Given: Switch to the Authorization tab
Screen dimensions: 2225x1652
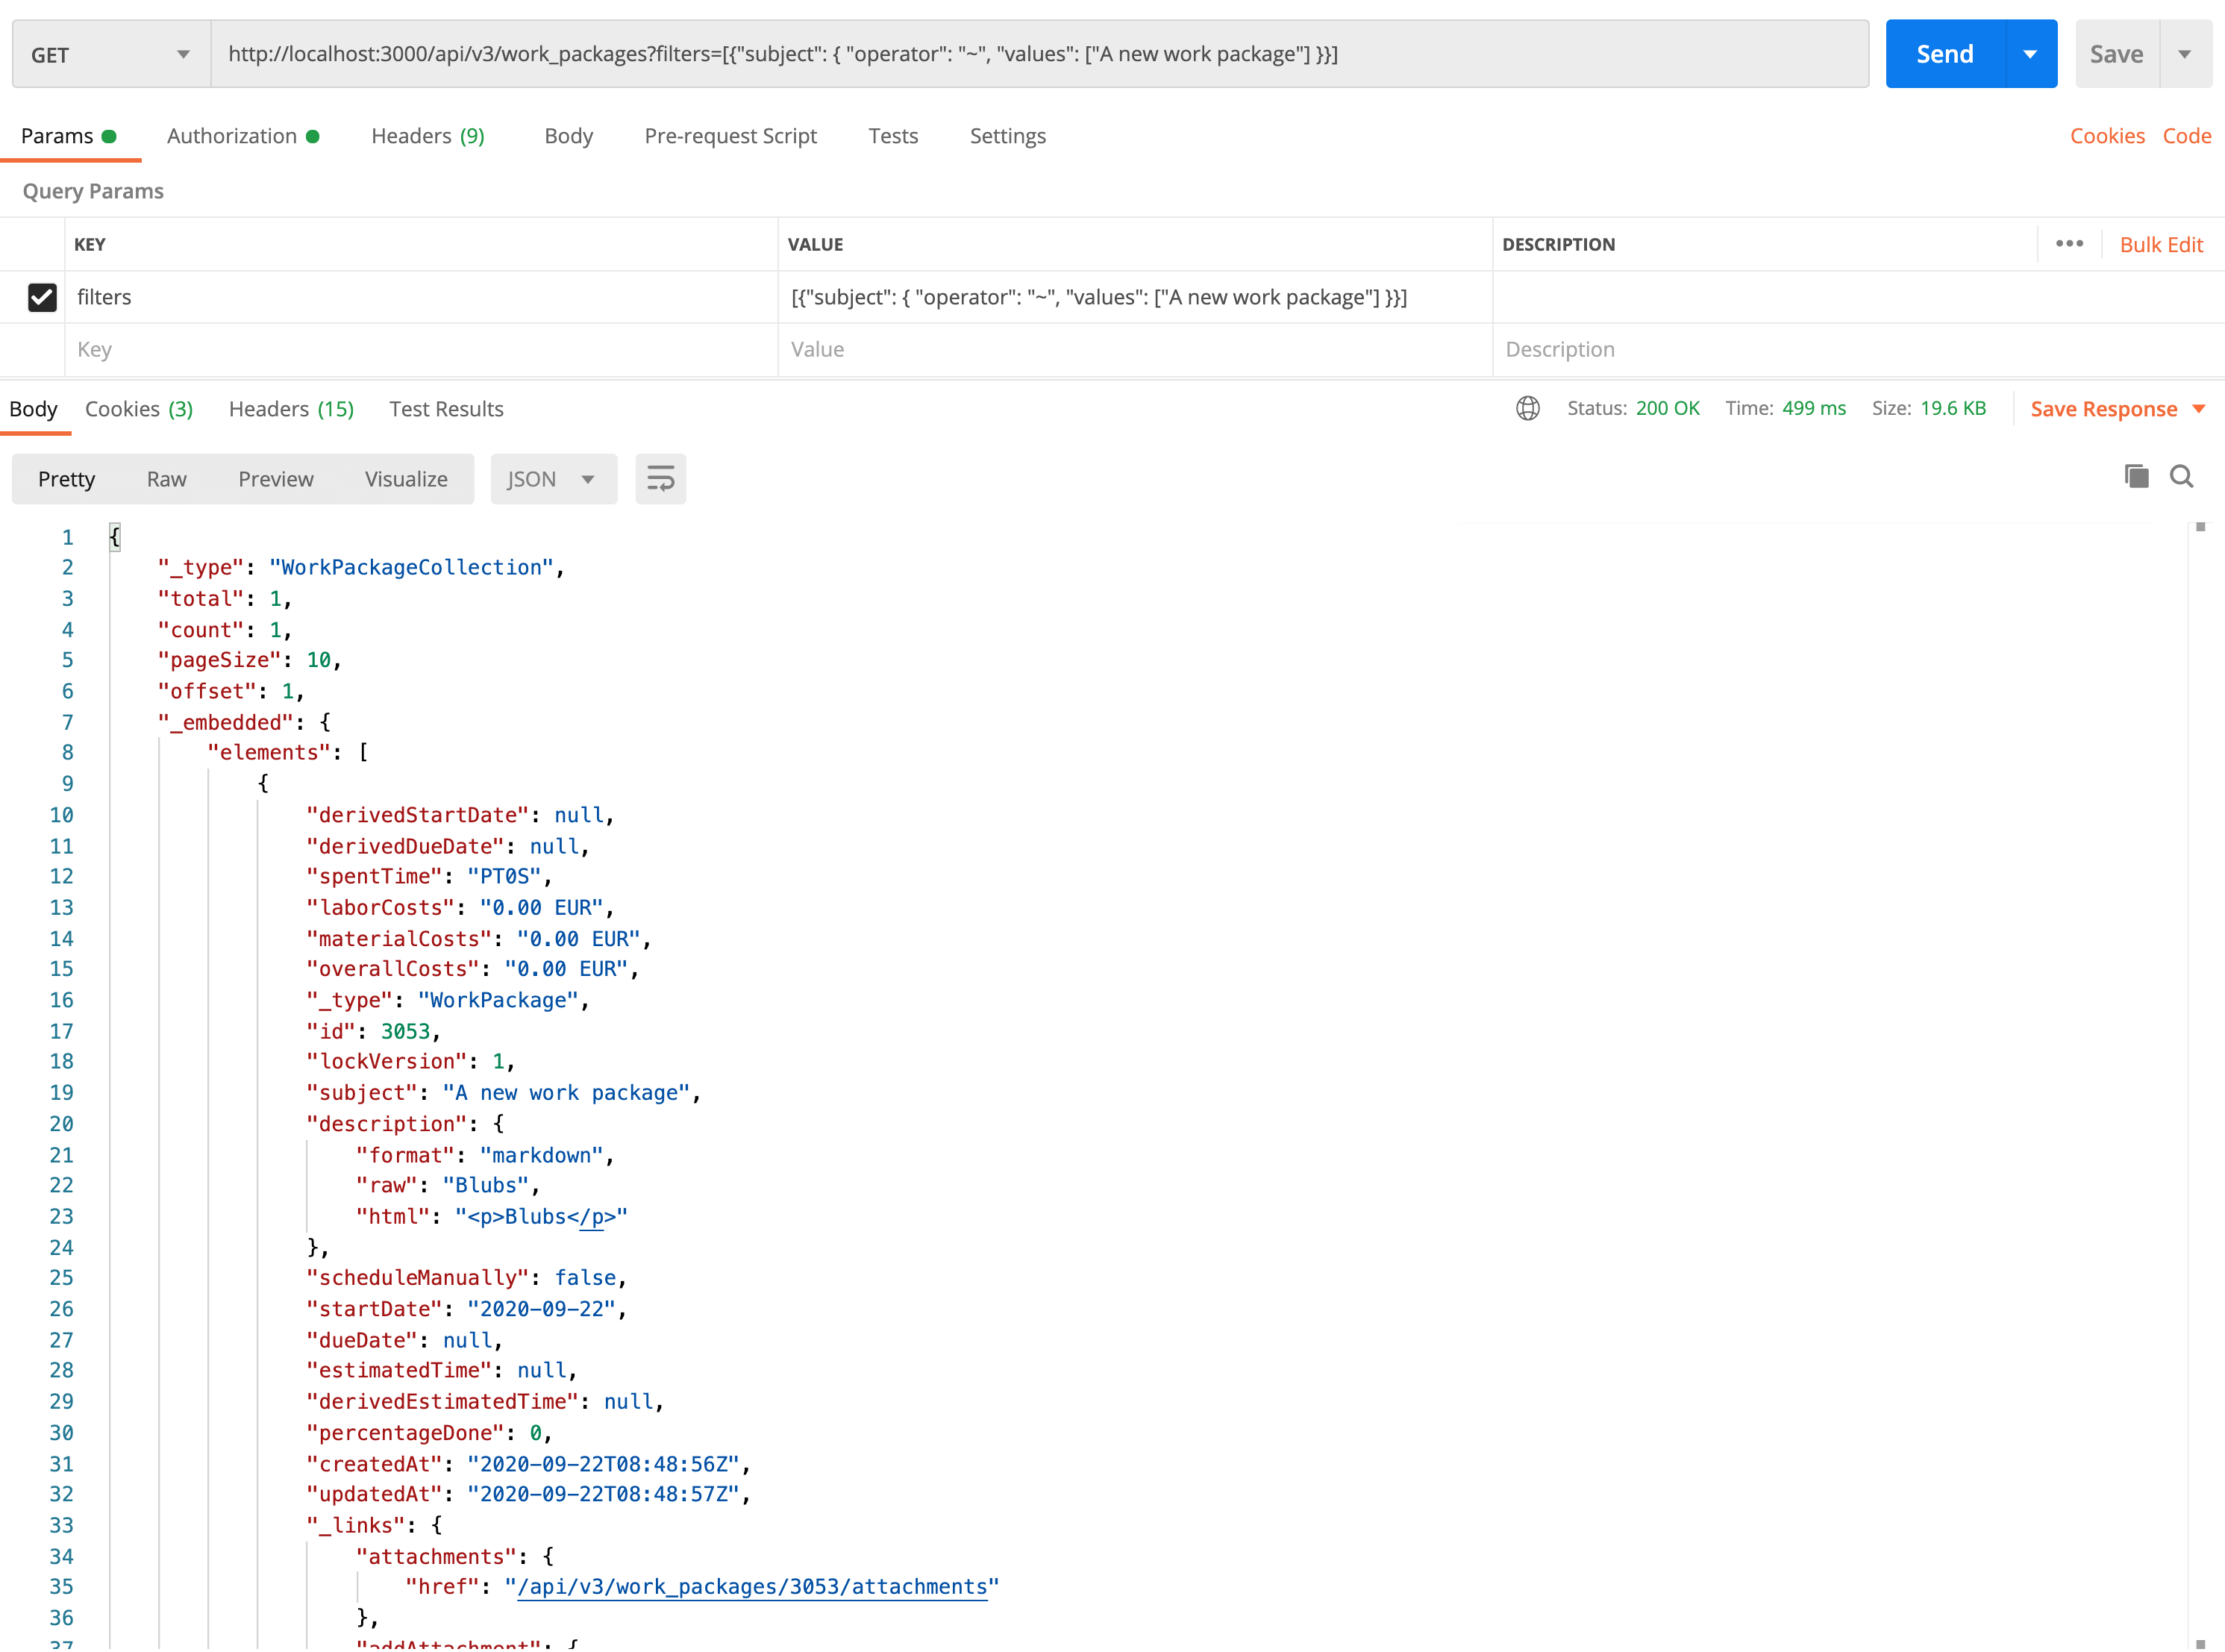Looking at the screenshot, I should tap(232, 135).
